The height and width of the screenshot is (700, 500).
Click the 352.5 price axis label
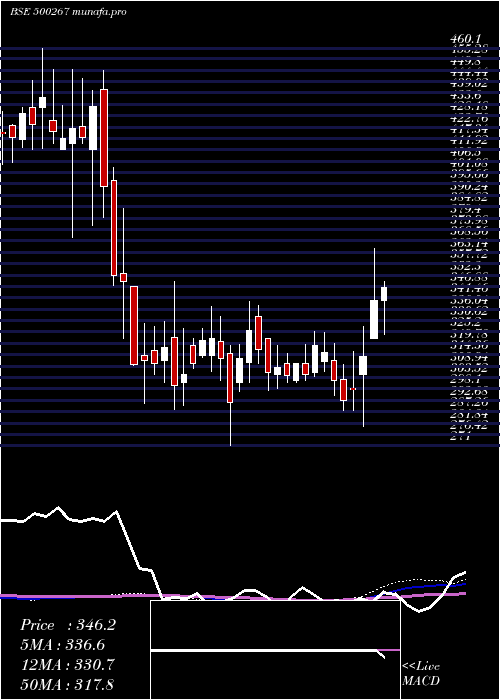click(465, 266)
